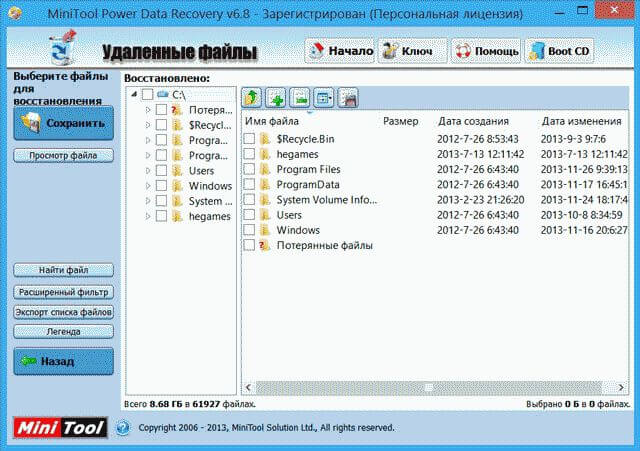Collapse the C:\ root node in tree
640x451 pixels.
point(134,95)
